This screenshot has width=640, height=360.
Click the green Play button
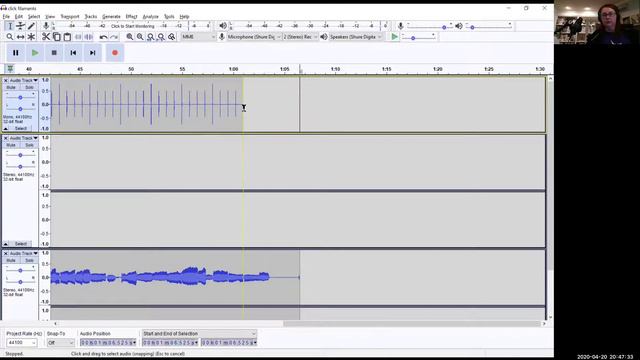click(x=35, y=53)
